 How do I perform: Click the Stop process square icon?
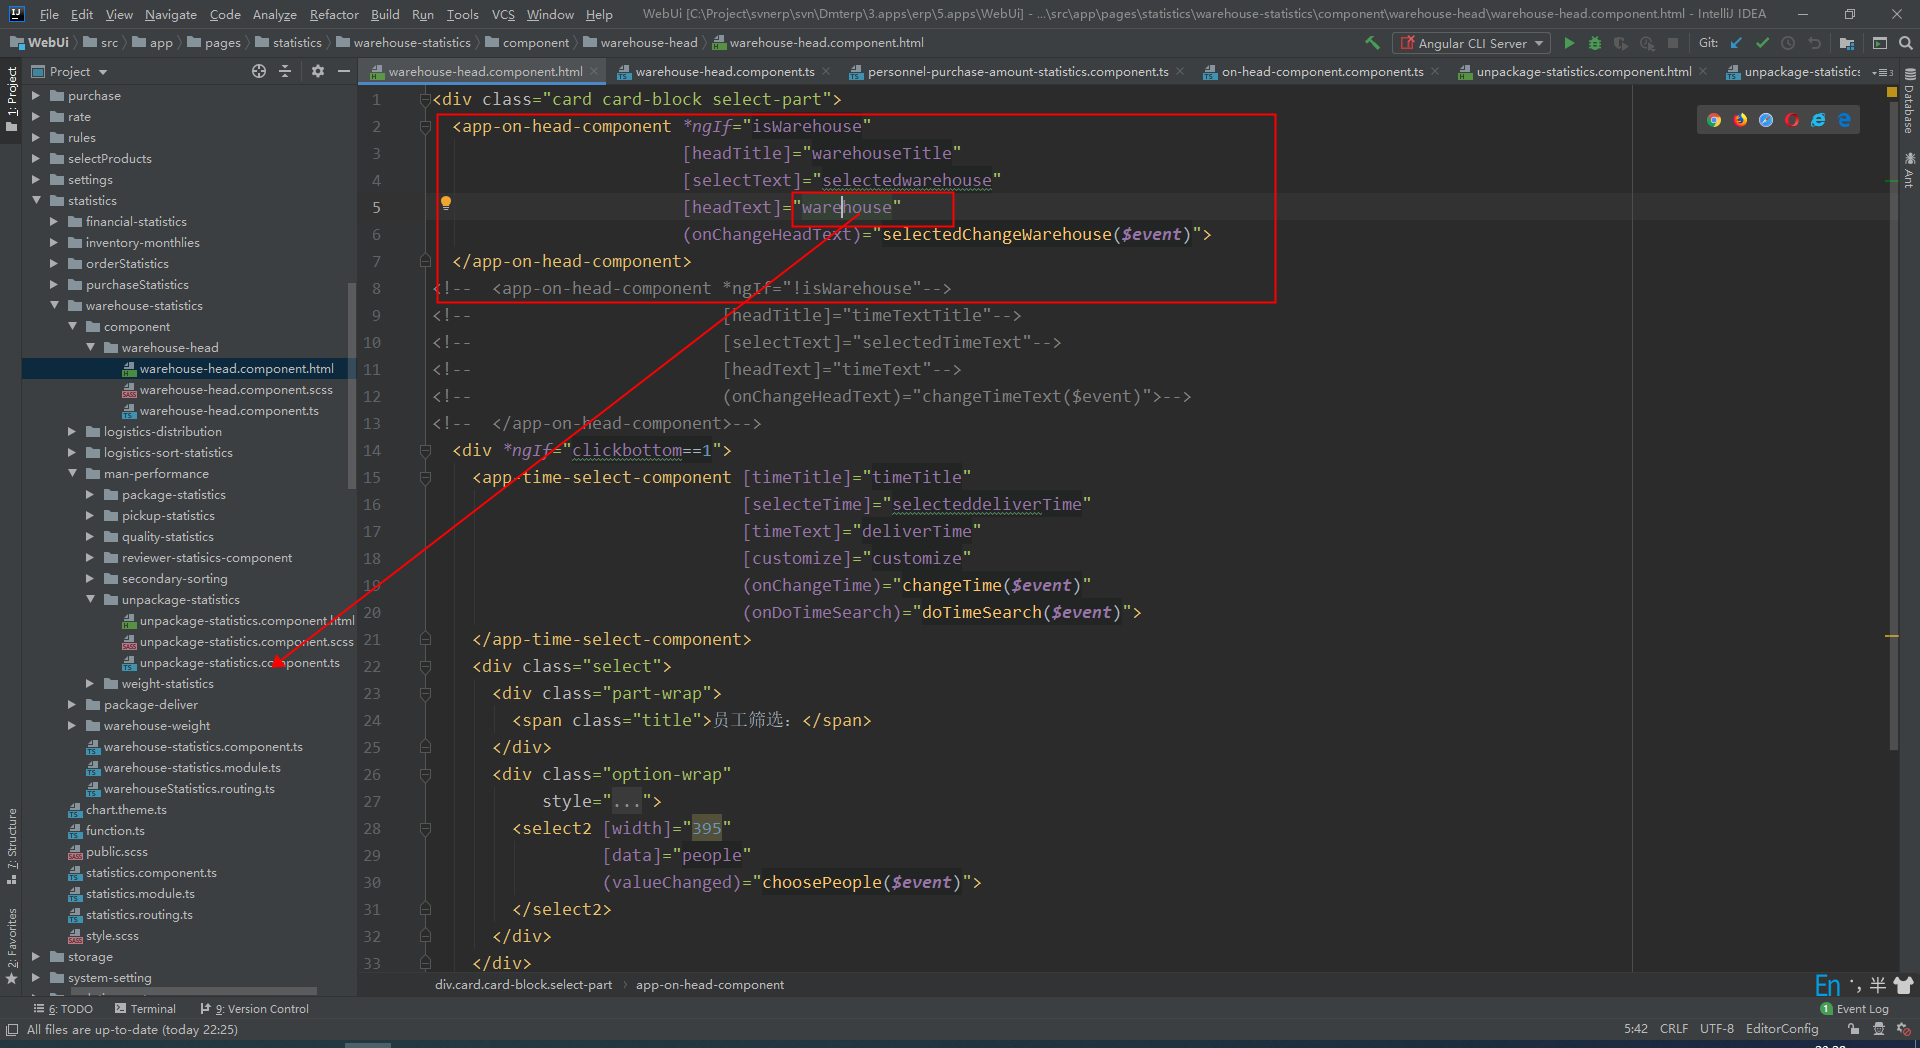tap(1673, 43)
